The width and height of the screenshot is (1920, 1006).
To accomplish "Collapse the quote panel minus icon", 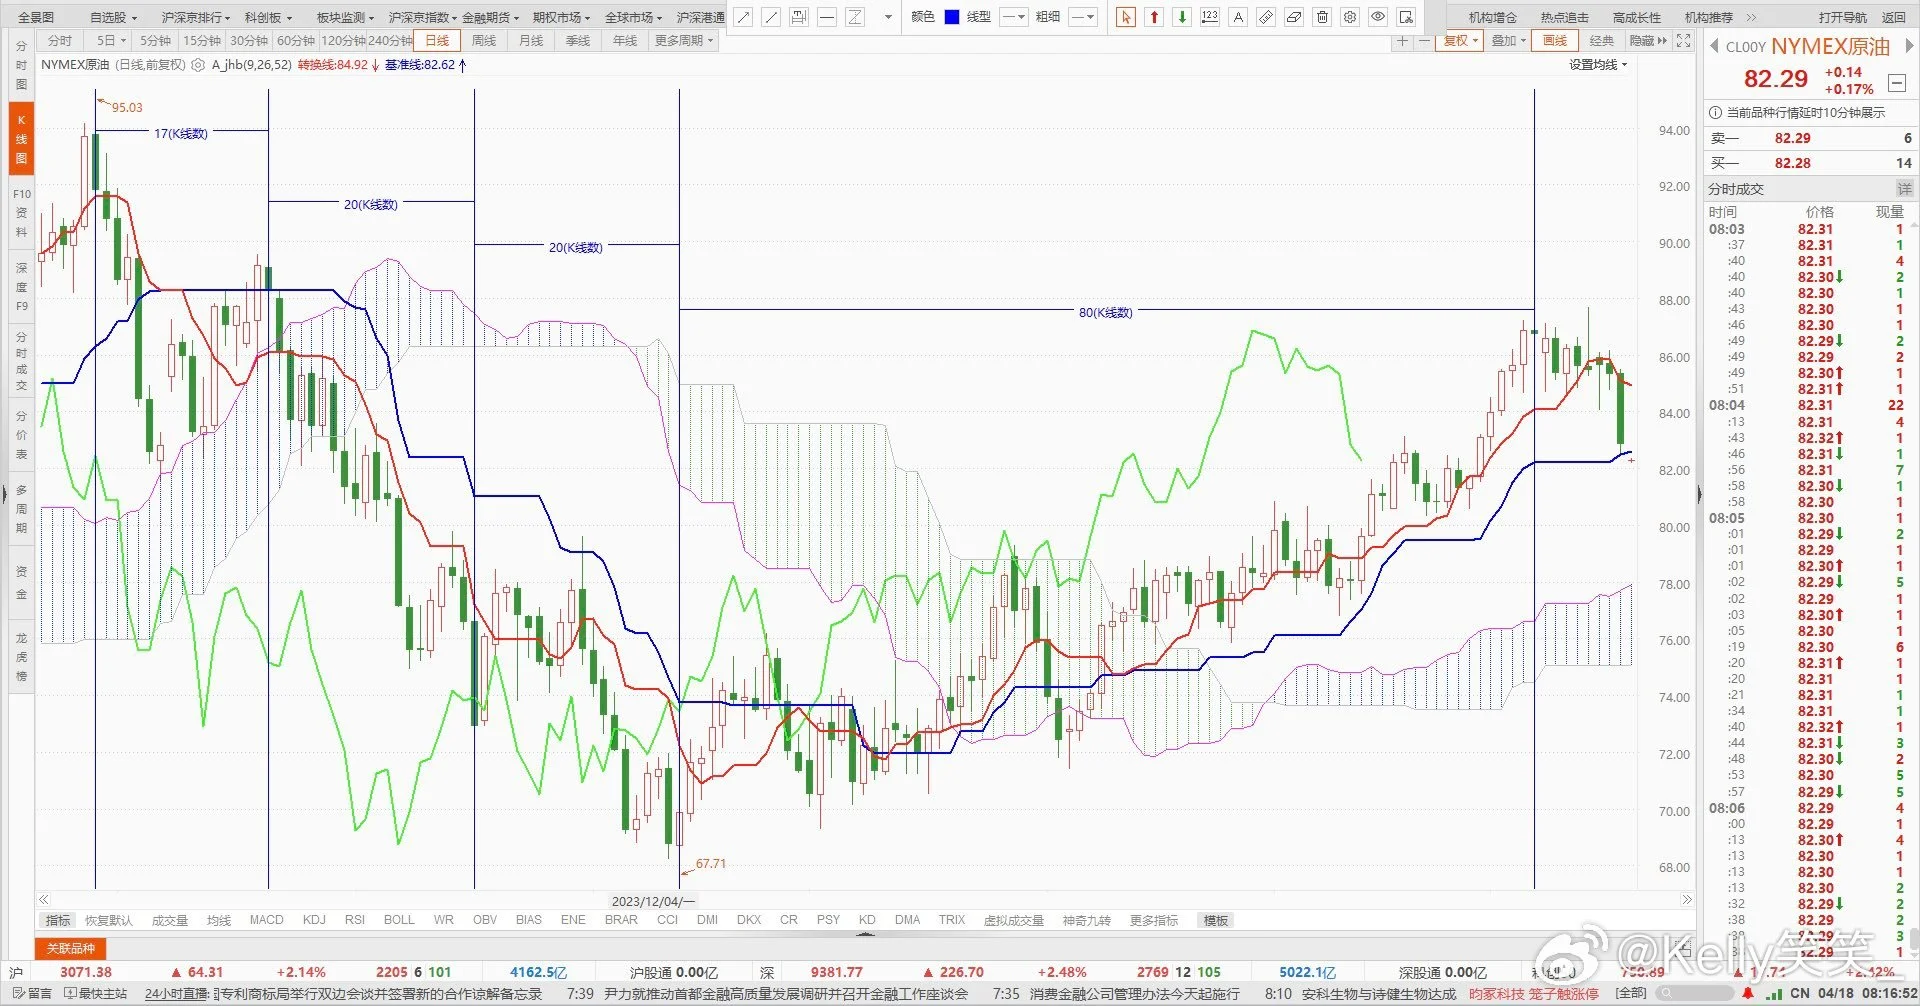I will [x=1896, y=83].
